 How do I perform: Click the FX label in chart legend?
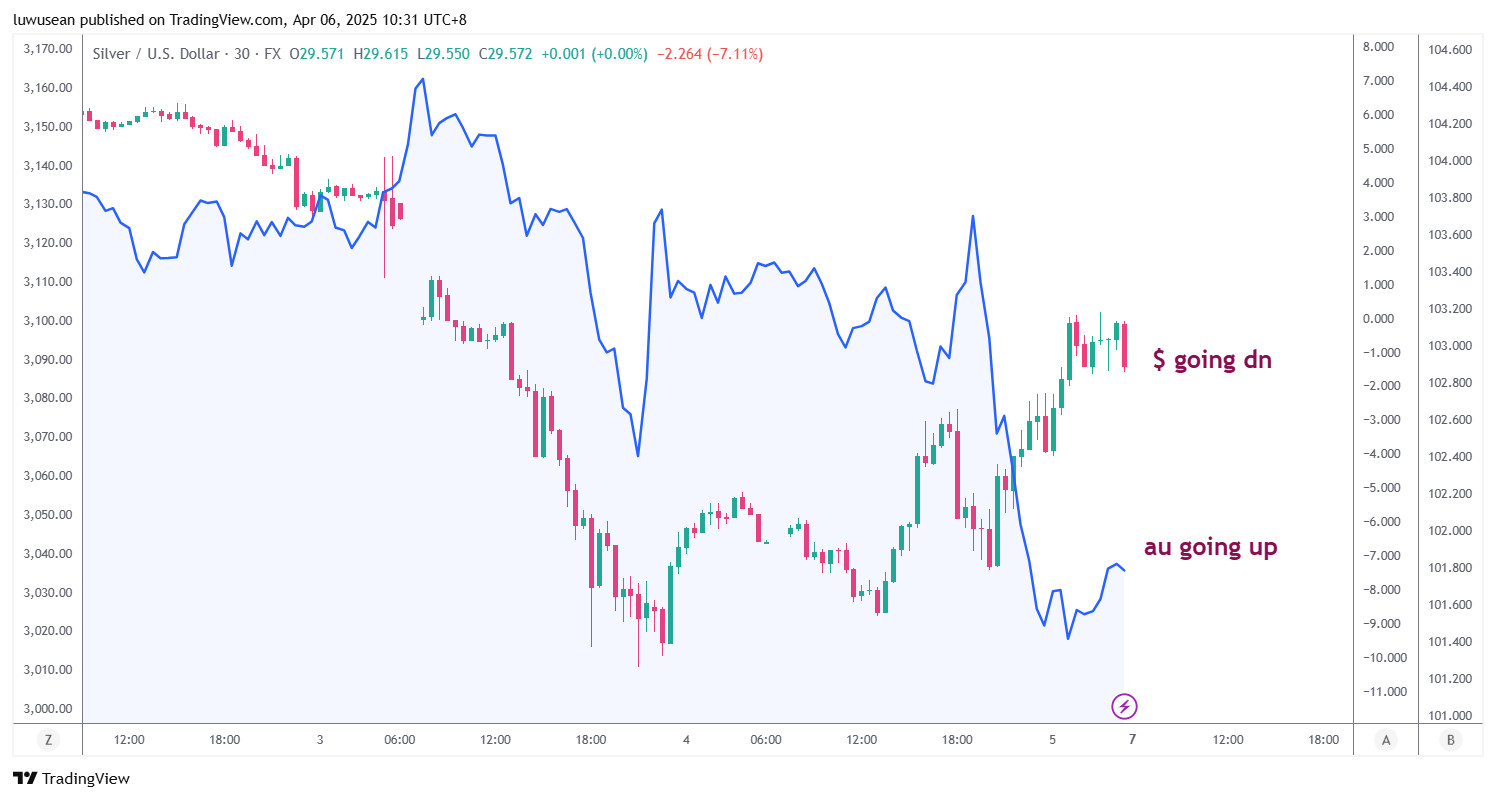pyautogui.click(x=270, y=54)
